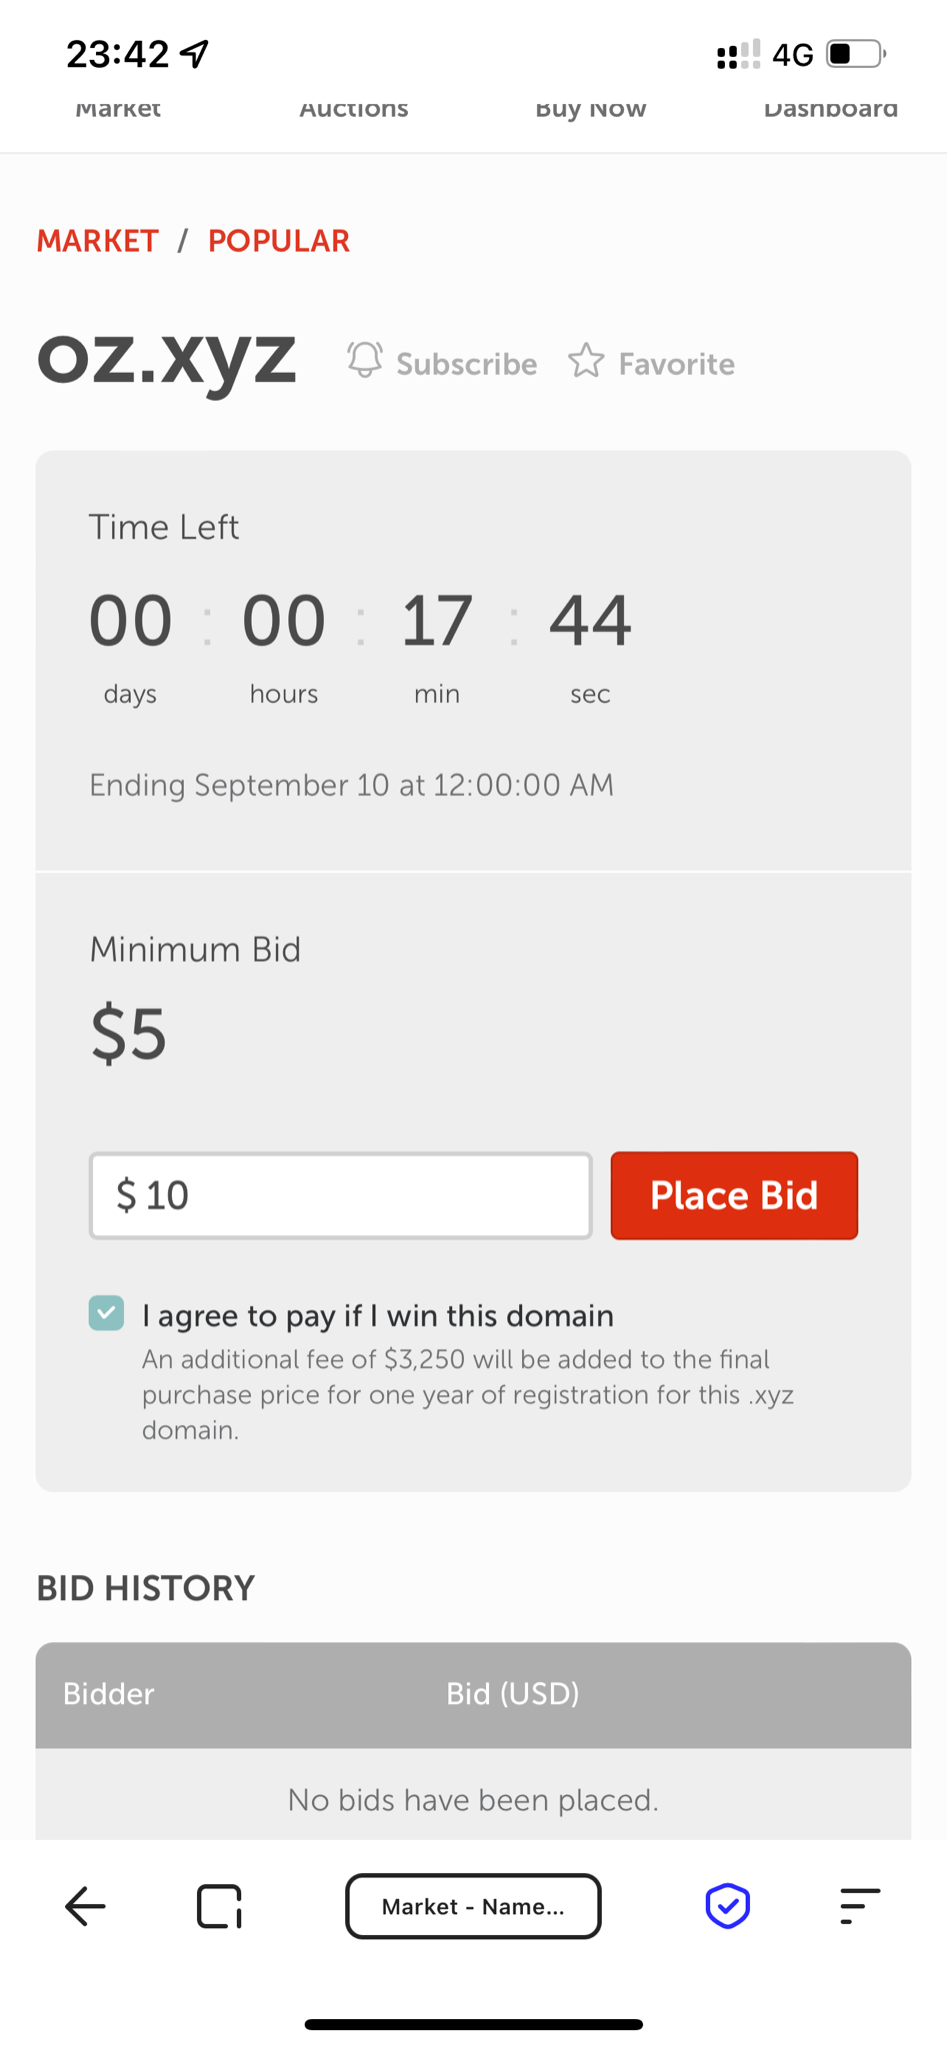Tap the Favorite star icon
This screenshot has width=947, height=2048.
587,361
